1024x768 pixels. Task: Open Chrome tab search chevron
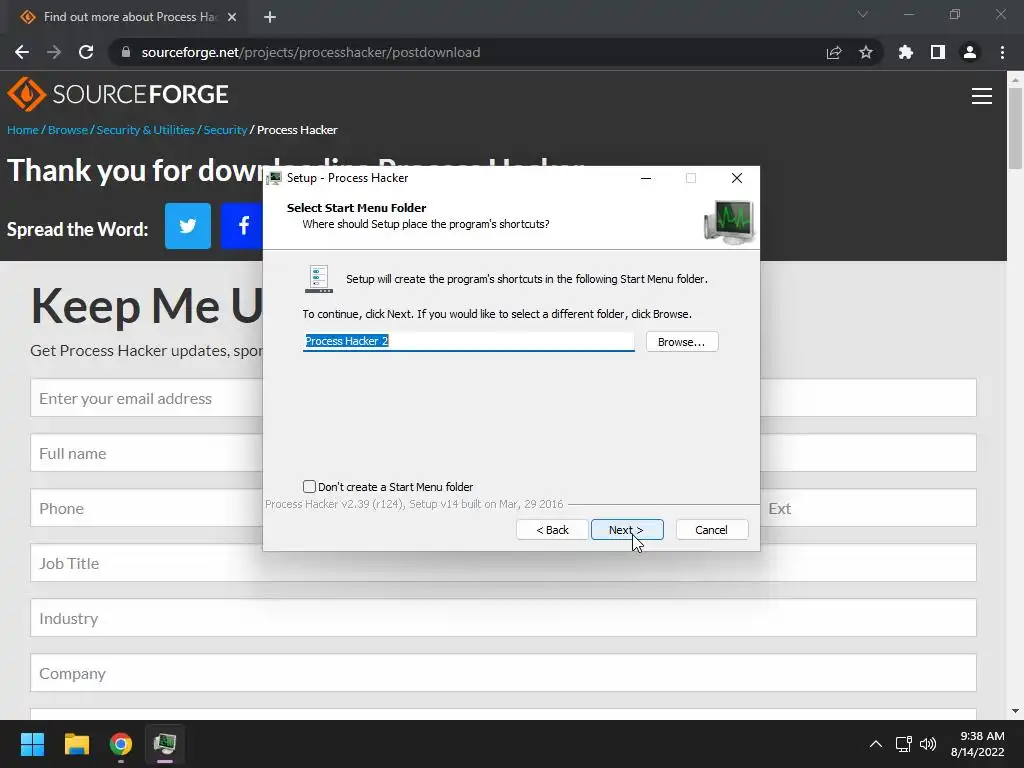point(863,14)
